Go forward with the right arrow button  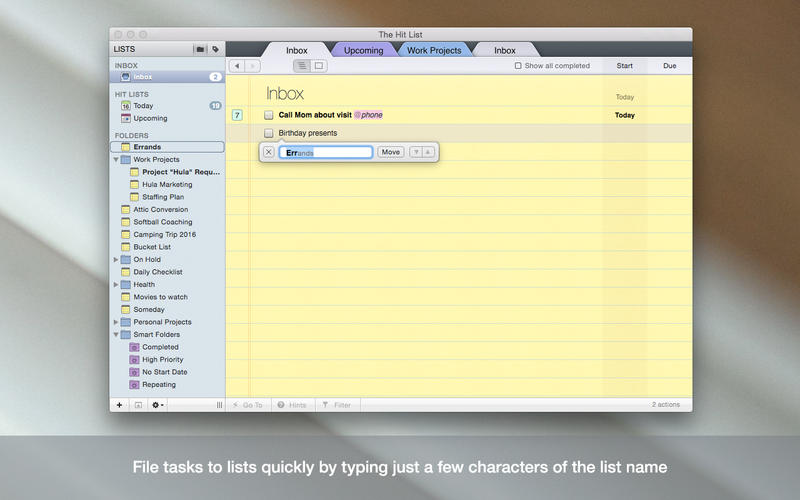click(x=252, y=65)
